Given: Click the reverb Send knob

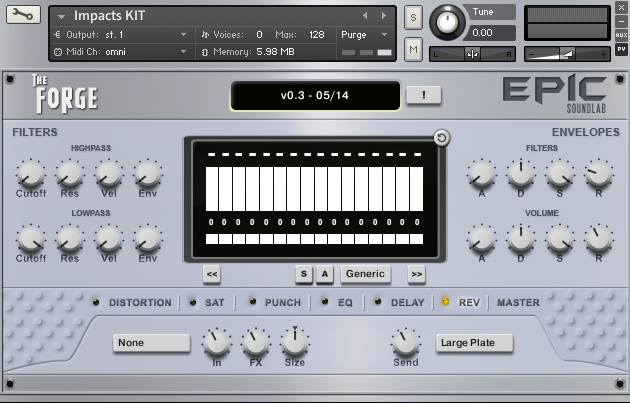Looking at the screenshot, I should (405, 343).
